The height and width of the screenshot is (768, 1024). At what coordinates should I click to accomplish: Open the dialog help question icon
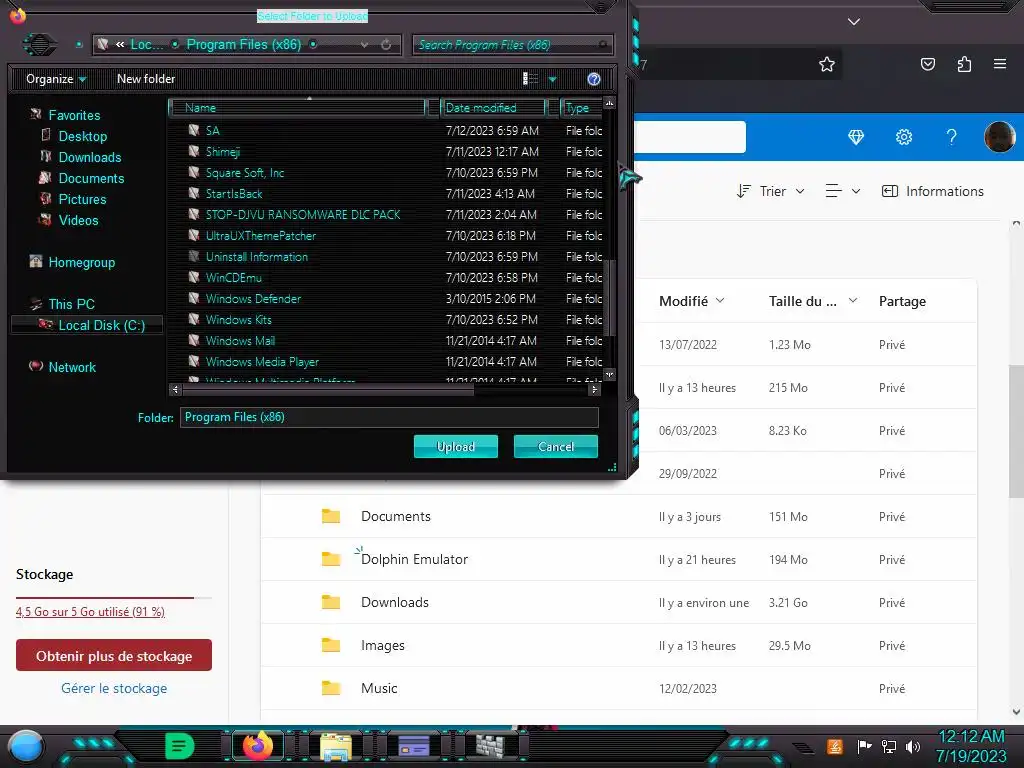pyautogui.click(x=594, y=79)
